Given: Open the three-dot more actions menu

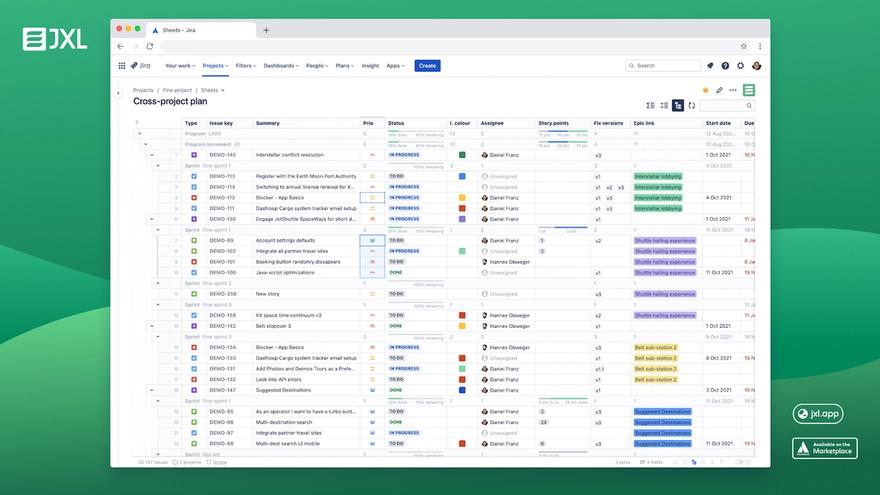Looking at the screenshot, I should 733,90.
